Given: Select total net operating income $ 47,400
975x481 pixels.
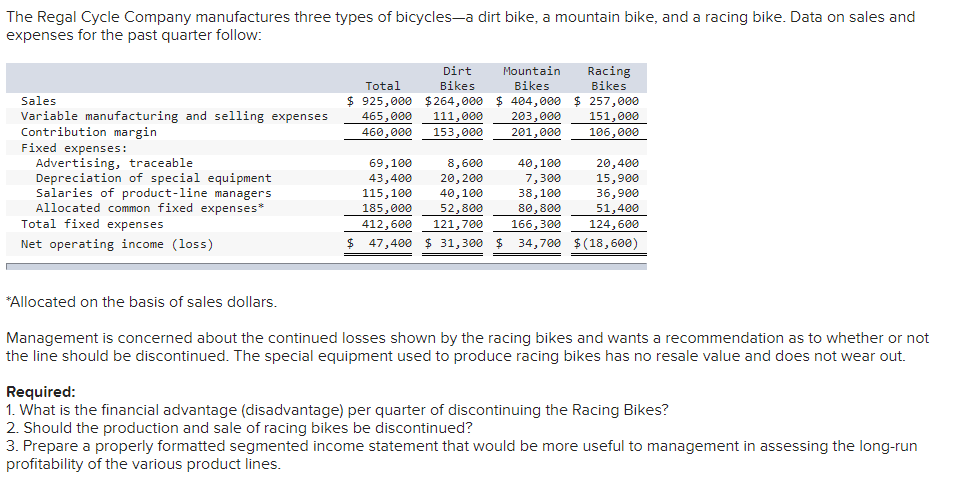Looking at the screenshot, I should 379,244.
